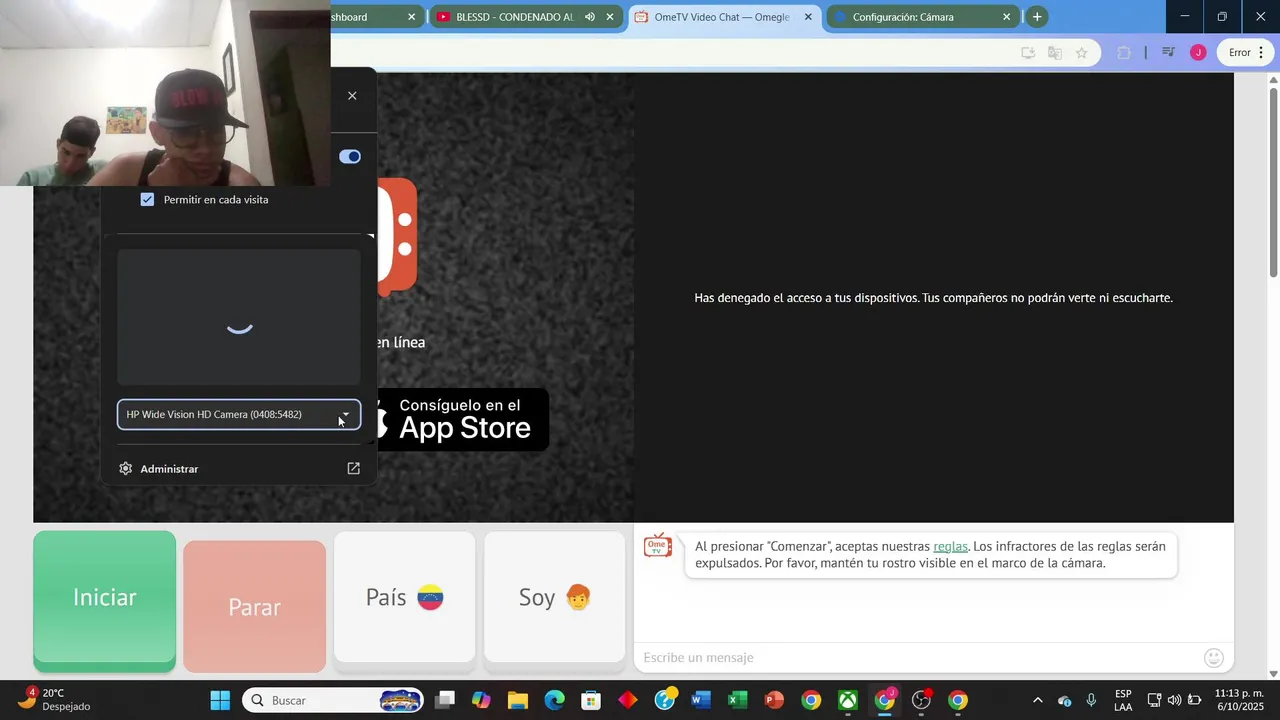The height and width of the screenshot is (720, 1280).
Task: Open Chrome menu via Error button
Action: [1246, 53]
